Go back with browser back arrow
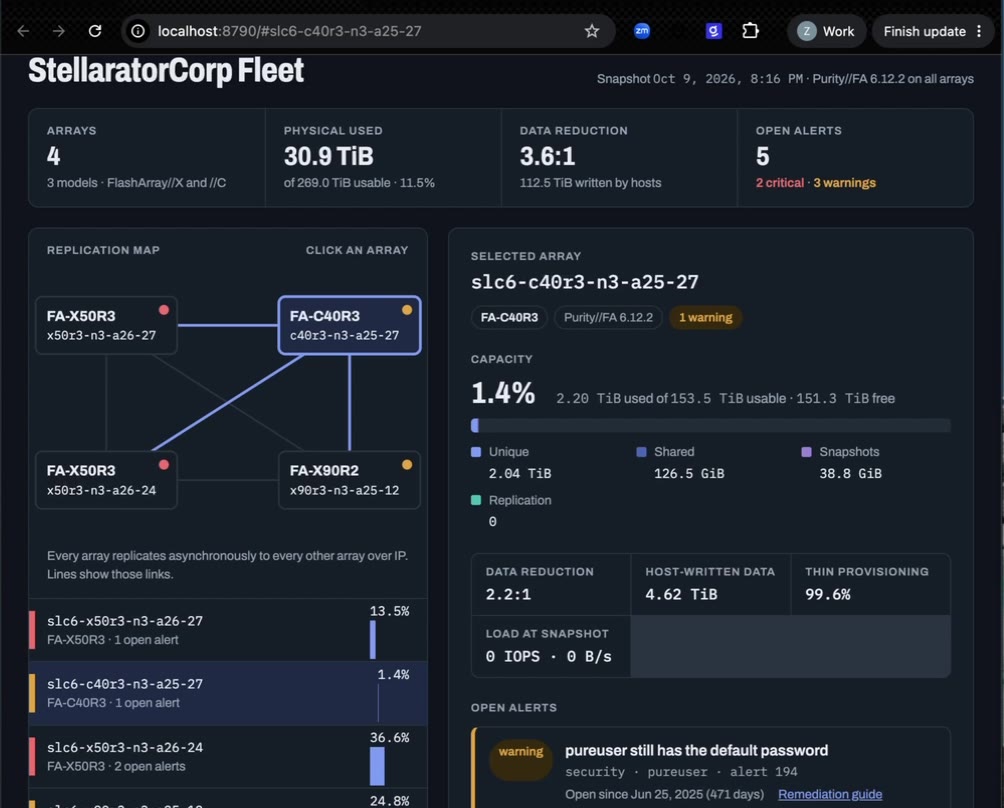Screen dimensions: 1004x808 23,31
